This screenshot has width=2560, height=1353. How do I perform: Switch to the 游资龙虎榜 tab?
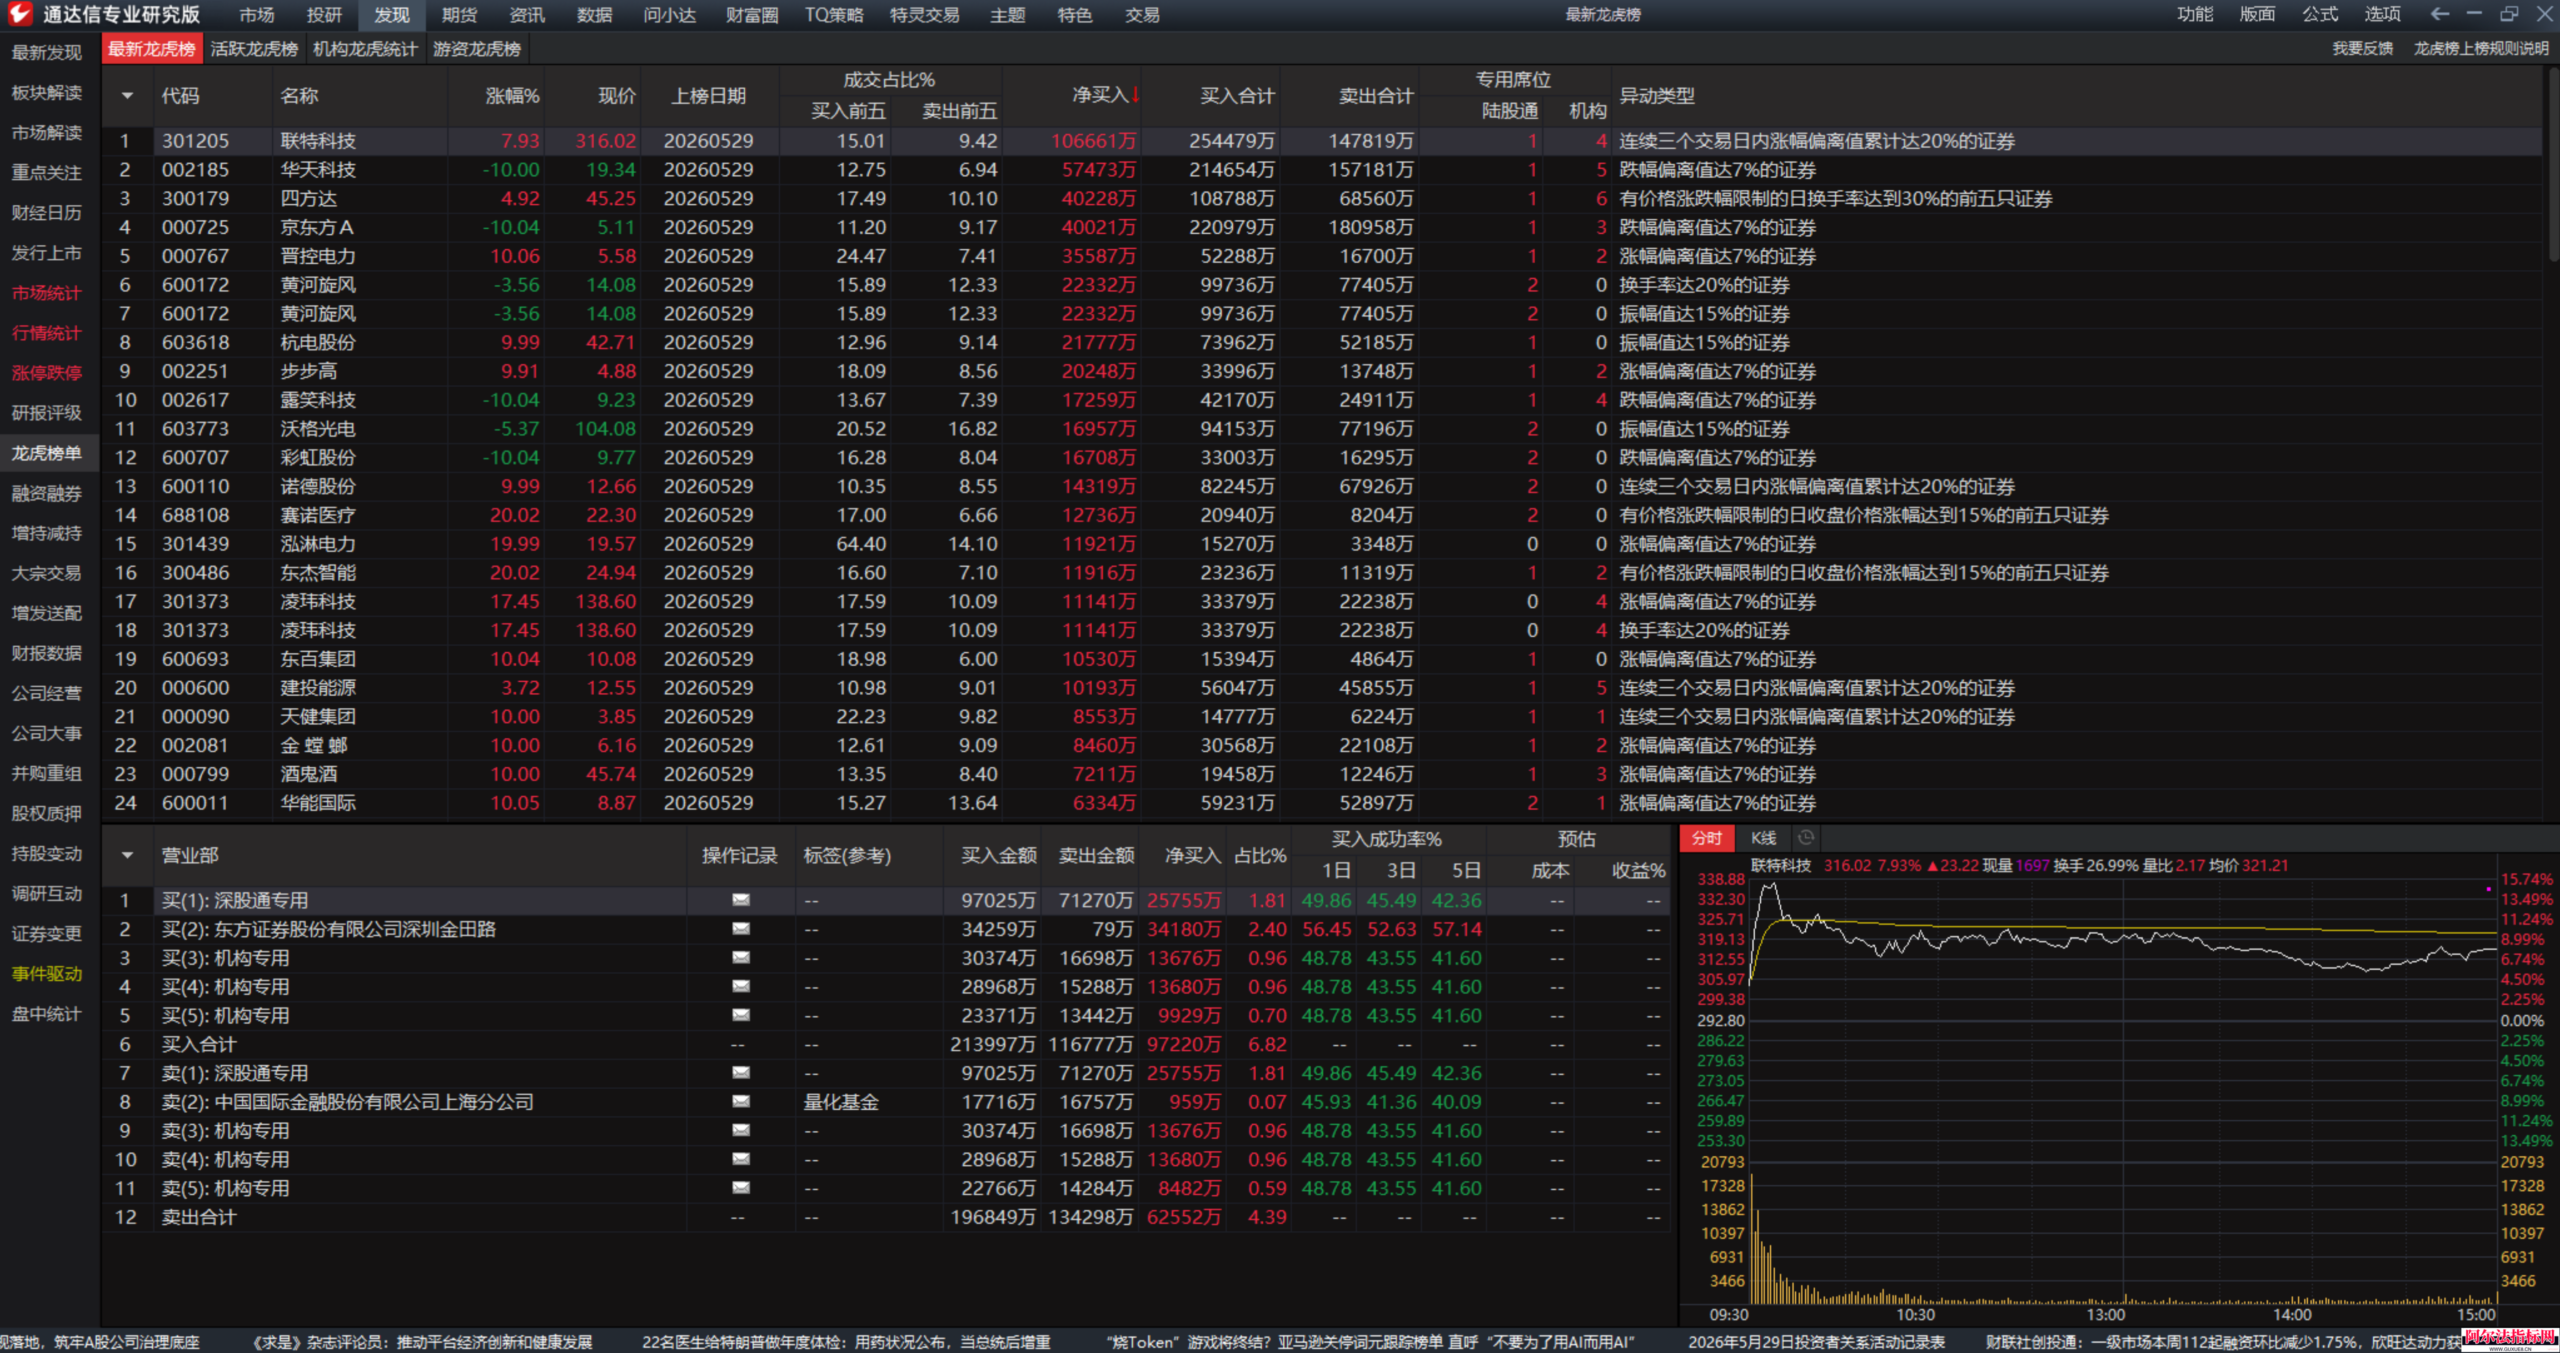click(477, 49)
